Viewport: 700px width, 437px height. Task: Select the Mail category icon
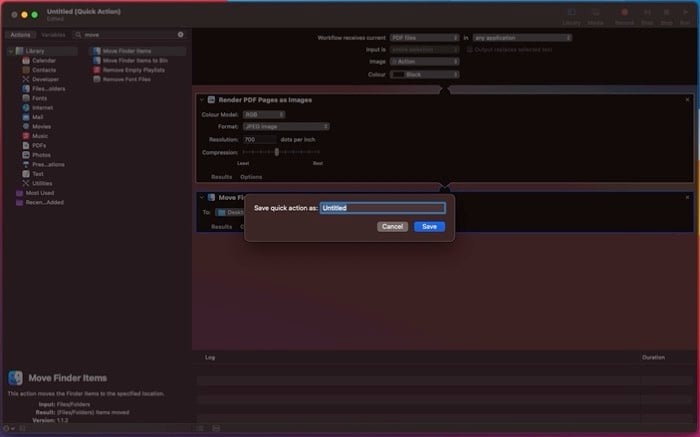click(x=26, y=117)
